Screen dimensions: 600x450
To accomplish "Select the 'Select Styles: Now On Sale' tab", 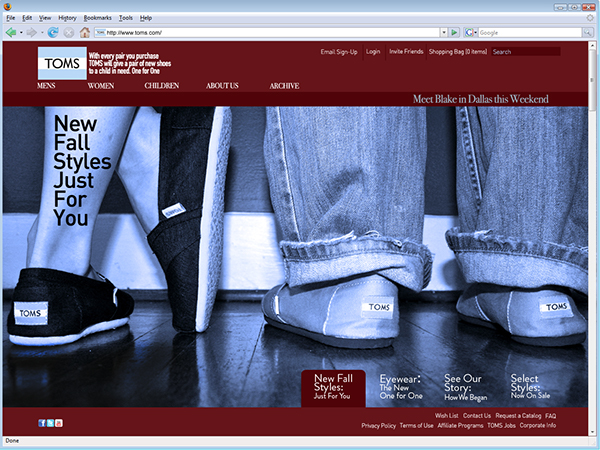I will (x=530, y=386).
